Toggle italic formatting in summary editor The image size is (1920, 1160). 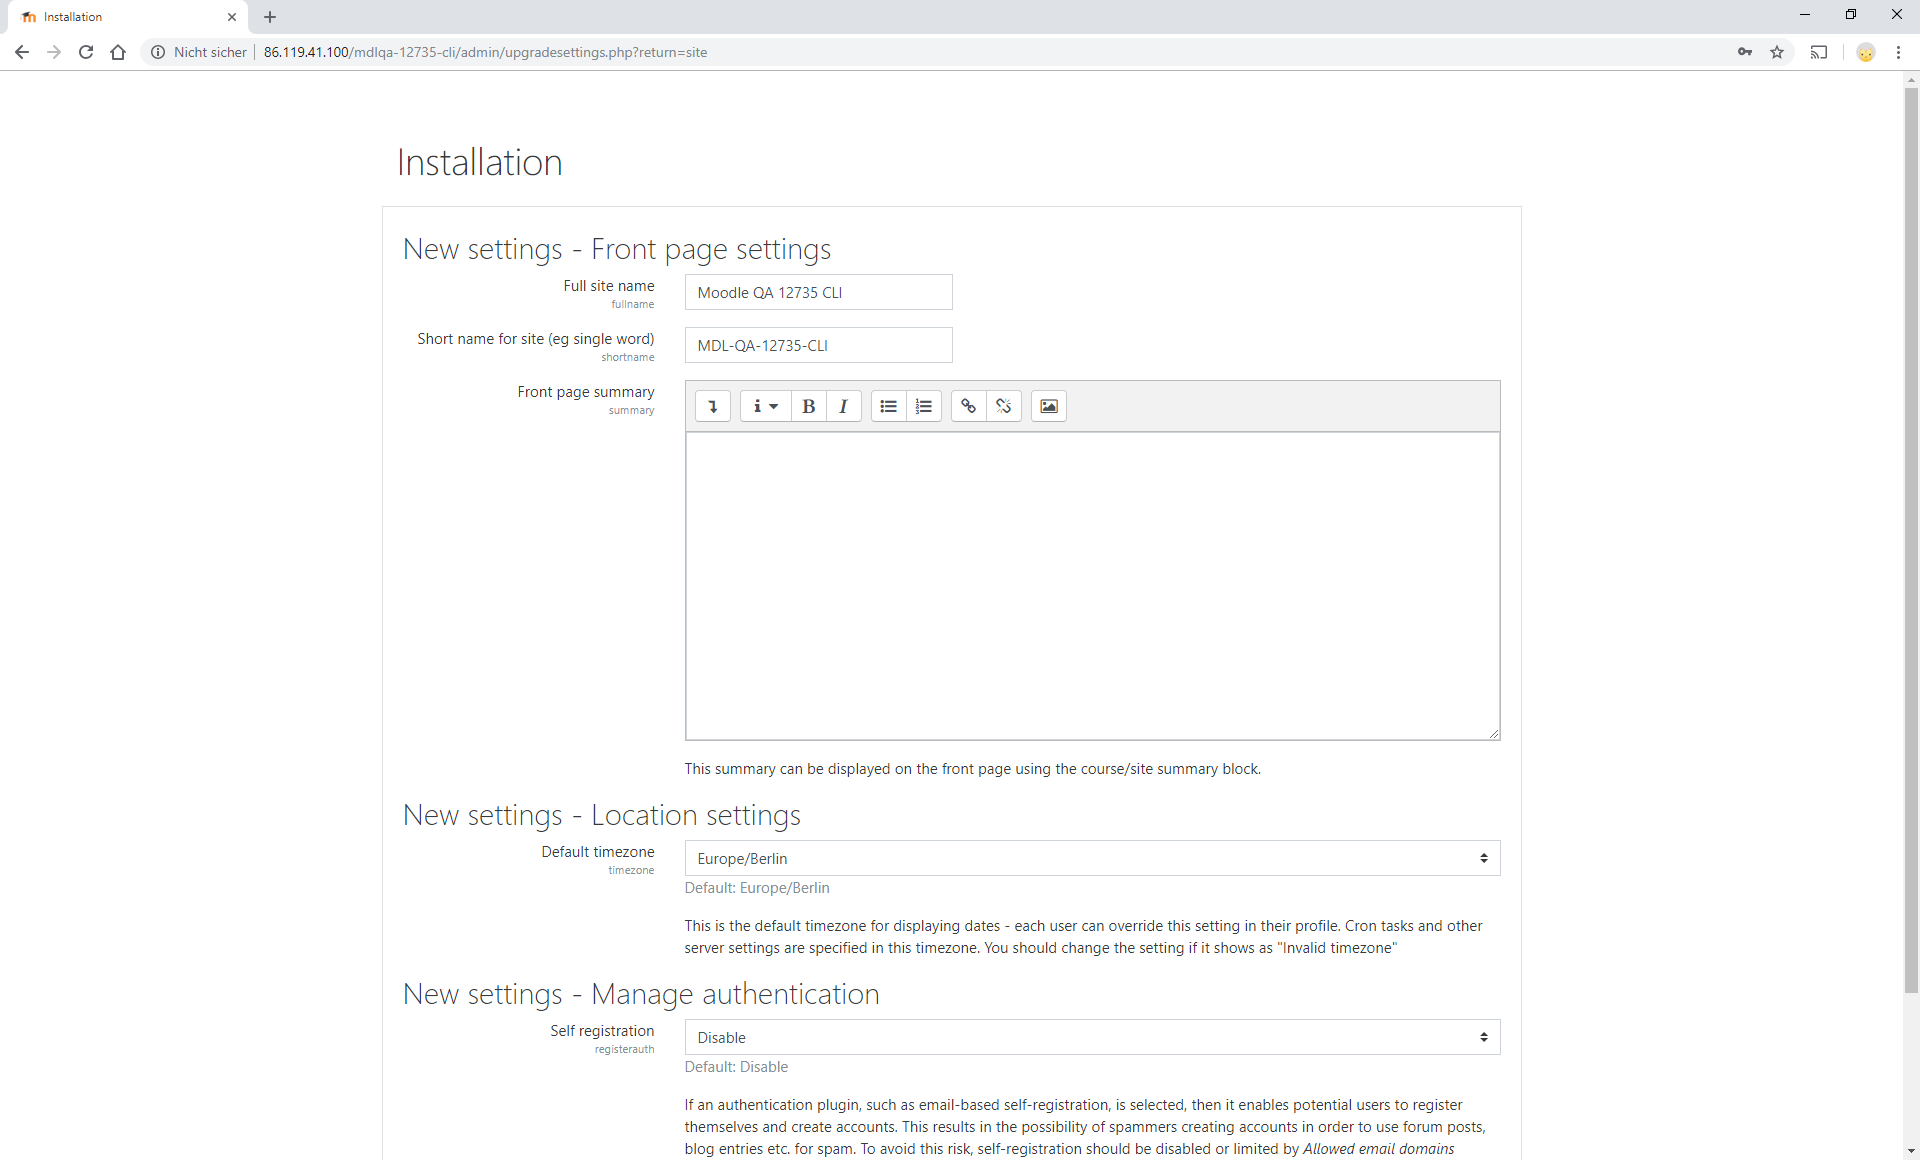pos(844,406)
